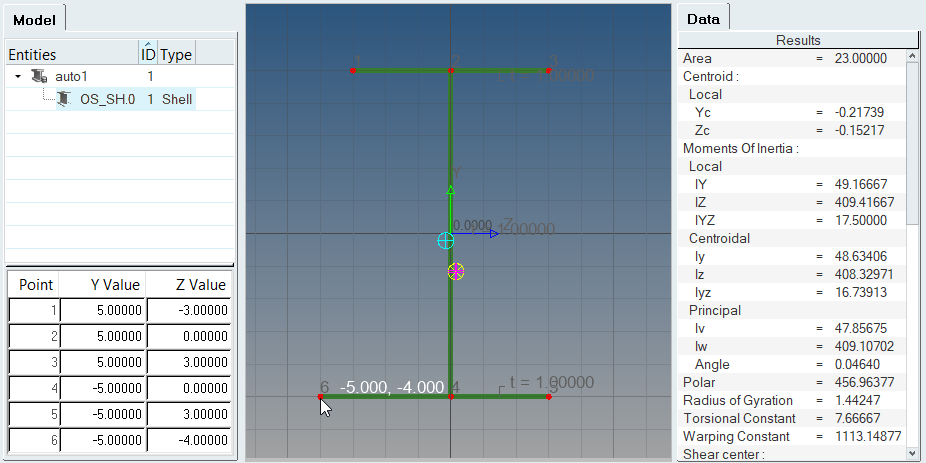Click the Entities column header
This screenshot has height=463, width=926.
[x=70, y=54]
